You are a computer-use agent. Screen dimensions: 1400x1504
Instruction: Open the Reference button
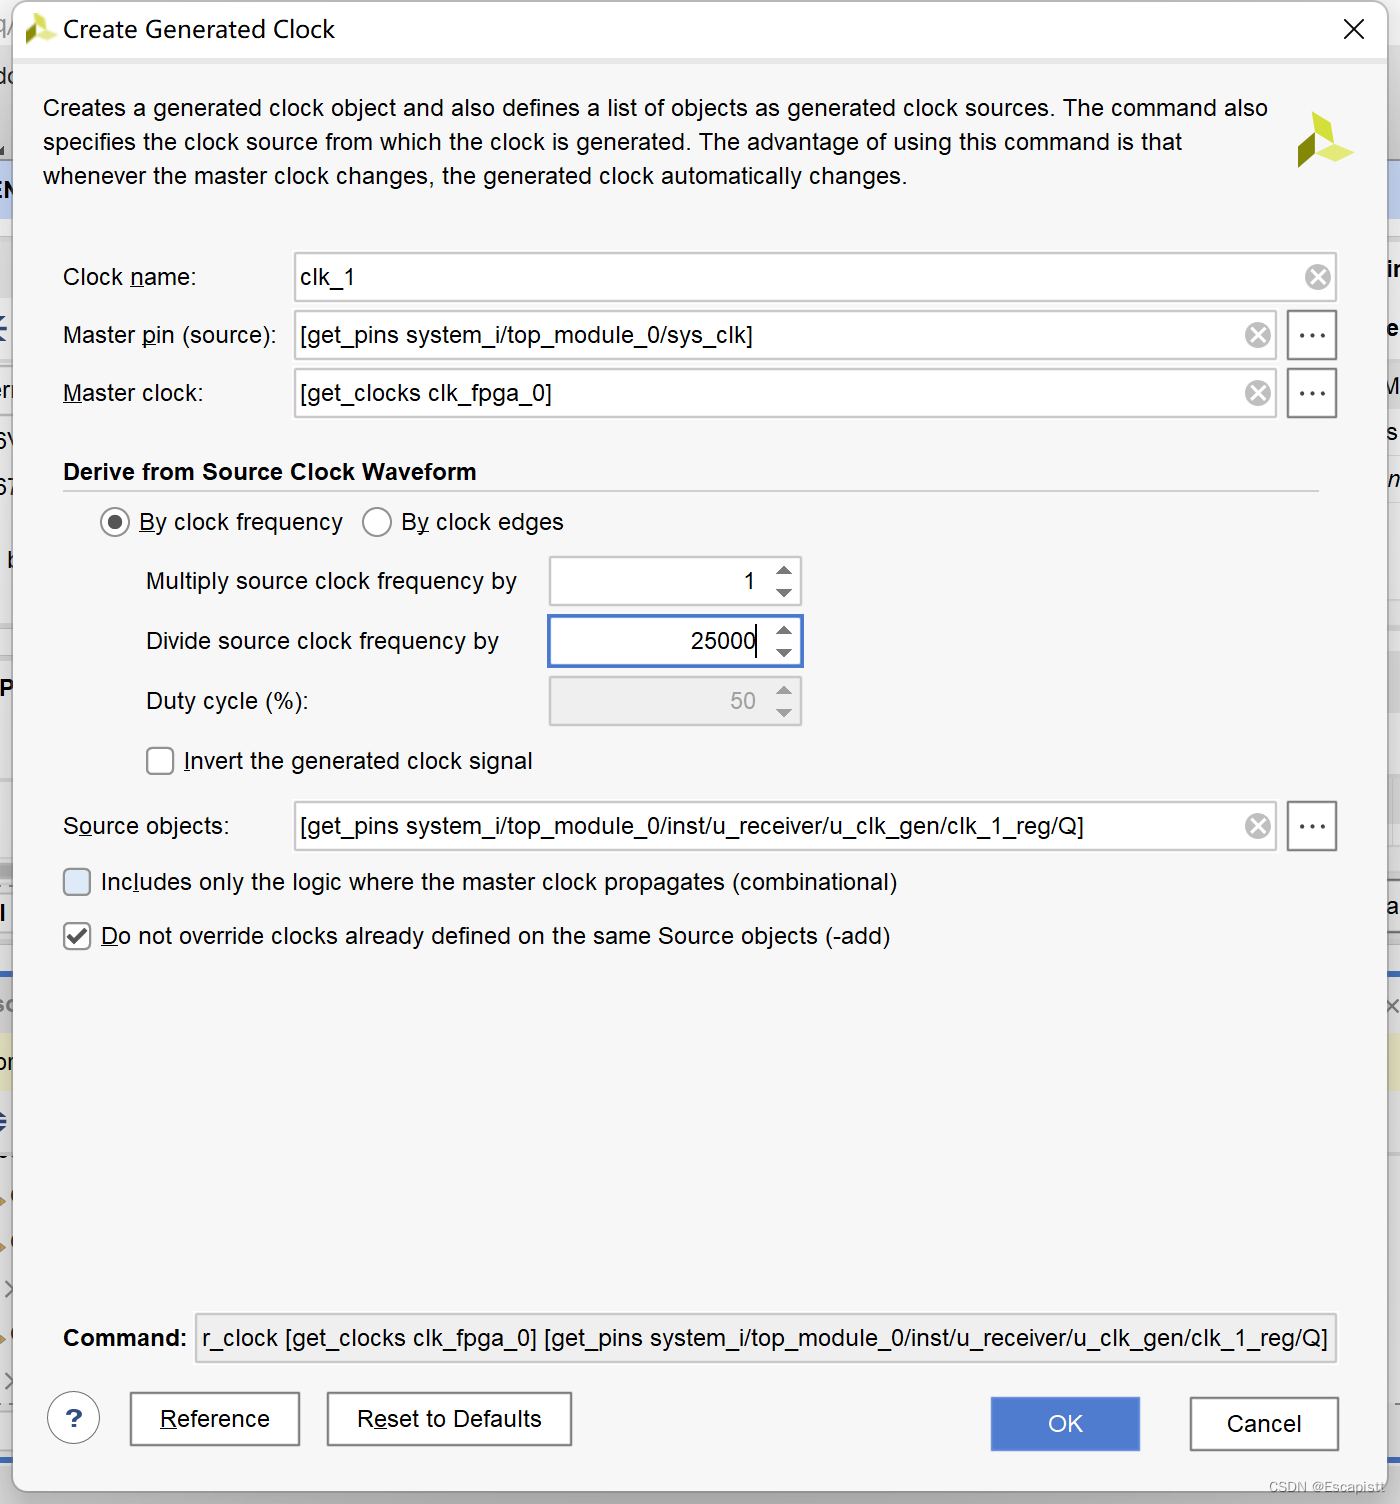pos(215,1419)
